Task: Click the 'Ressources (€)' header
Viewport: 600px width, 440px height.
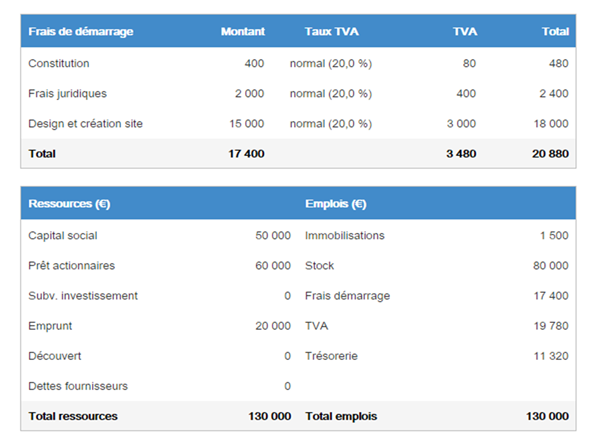Action: [69, 204]
